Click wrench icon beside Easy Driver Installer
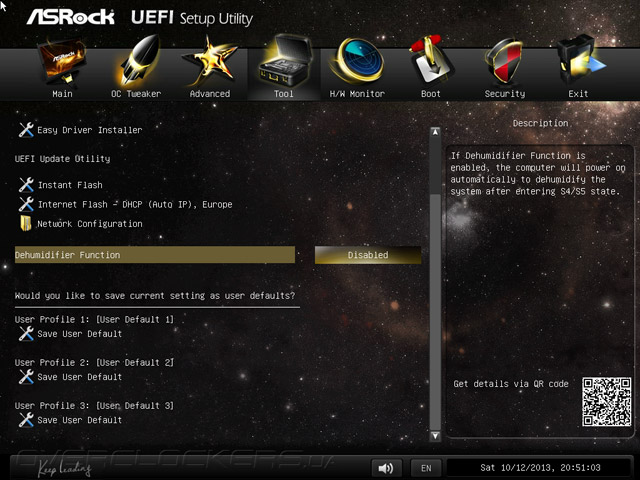The image size is (640, 480). click(26, 130)
